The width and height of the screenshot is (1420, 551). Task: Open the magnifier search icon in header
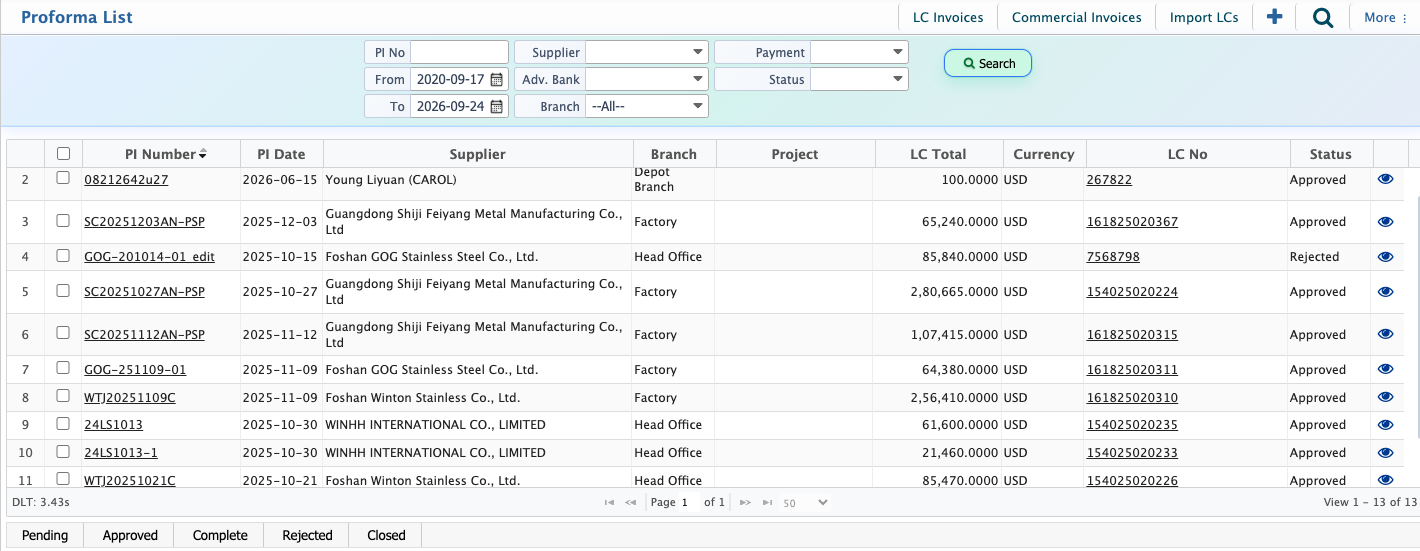pyautogui.click(x=1323, y=17)
